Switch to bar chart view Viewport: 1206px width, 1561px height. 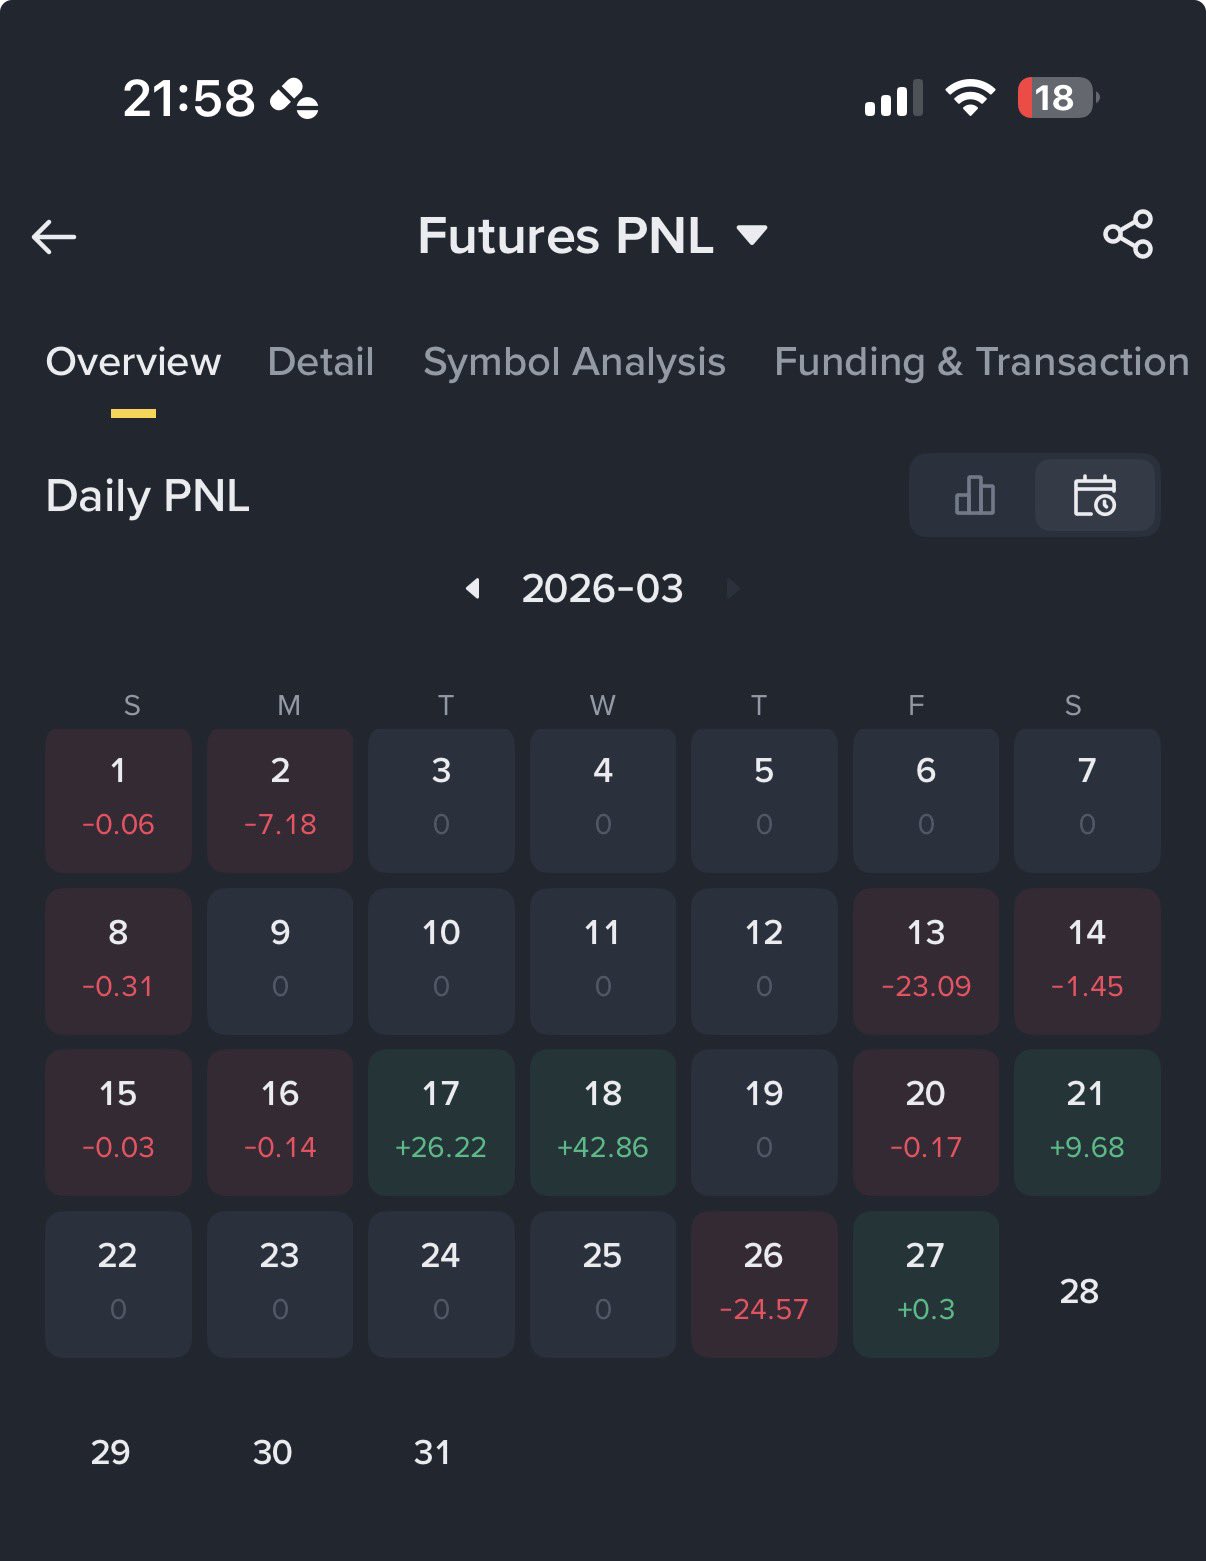click(x=974, y=496)
